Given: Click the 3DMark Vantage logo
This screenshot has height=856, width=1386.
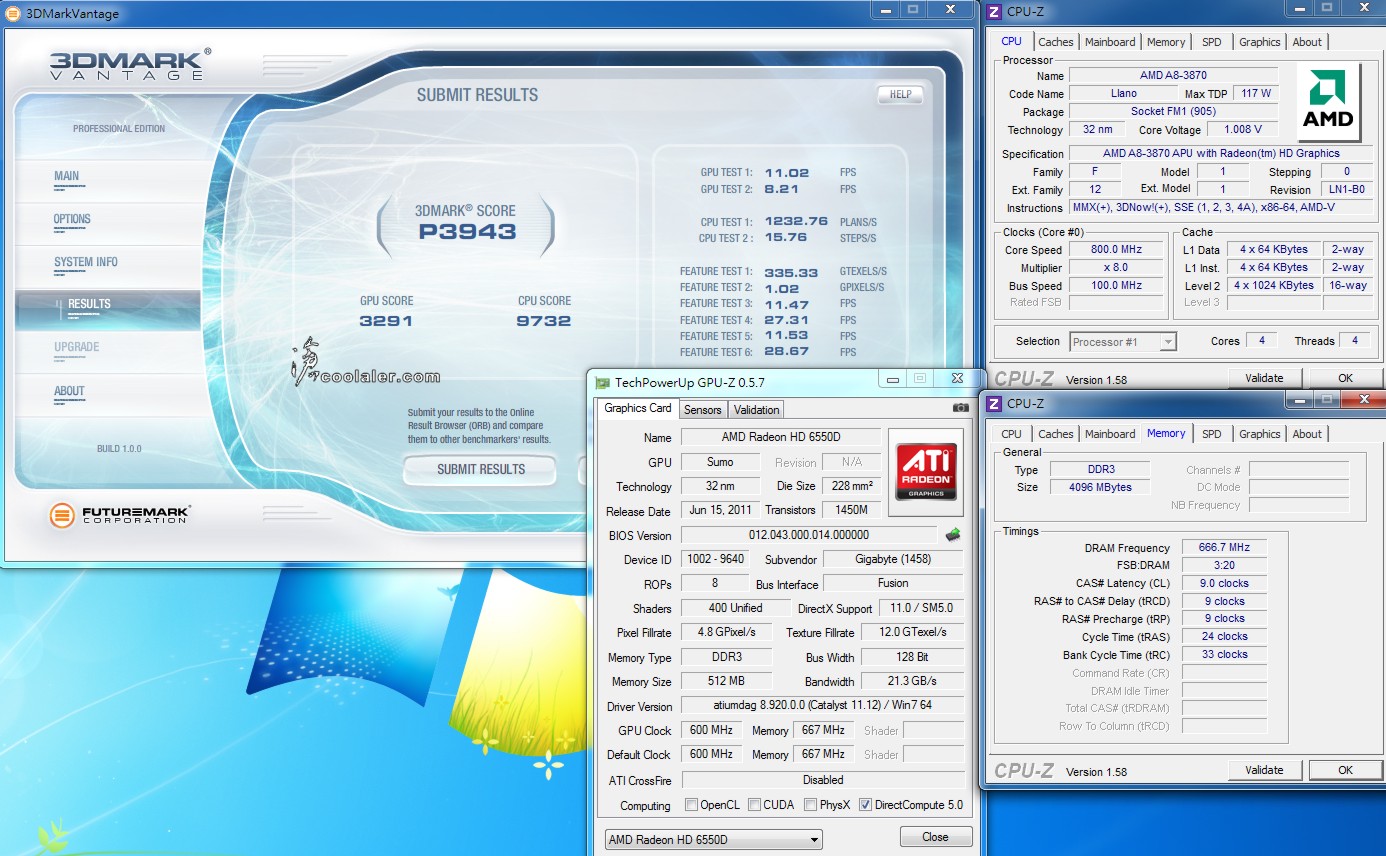Looking at the screenshot, I should pos(130,63).
